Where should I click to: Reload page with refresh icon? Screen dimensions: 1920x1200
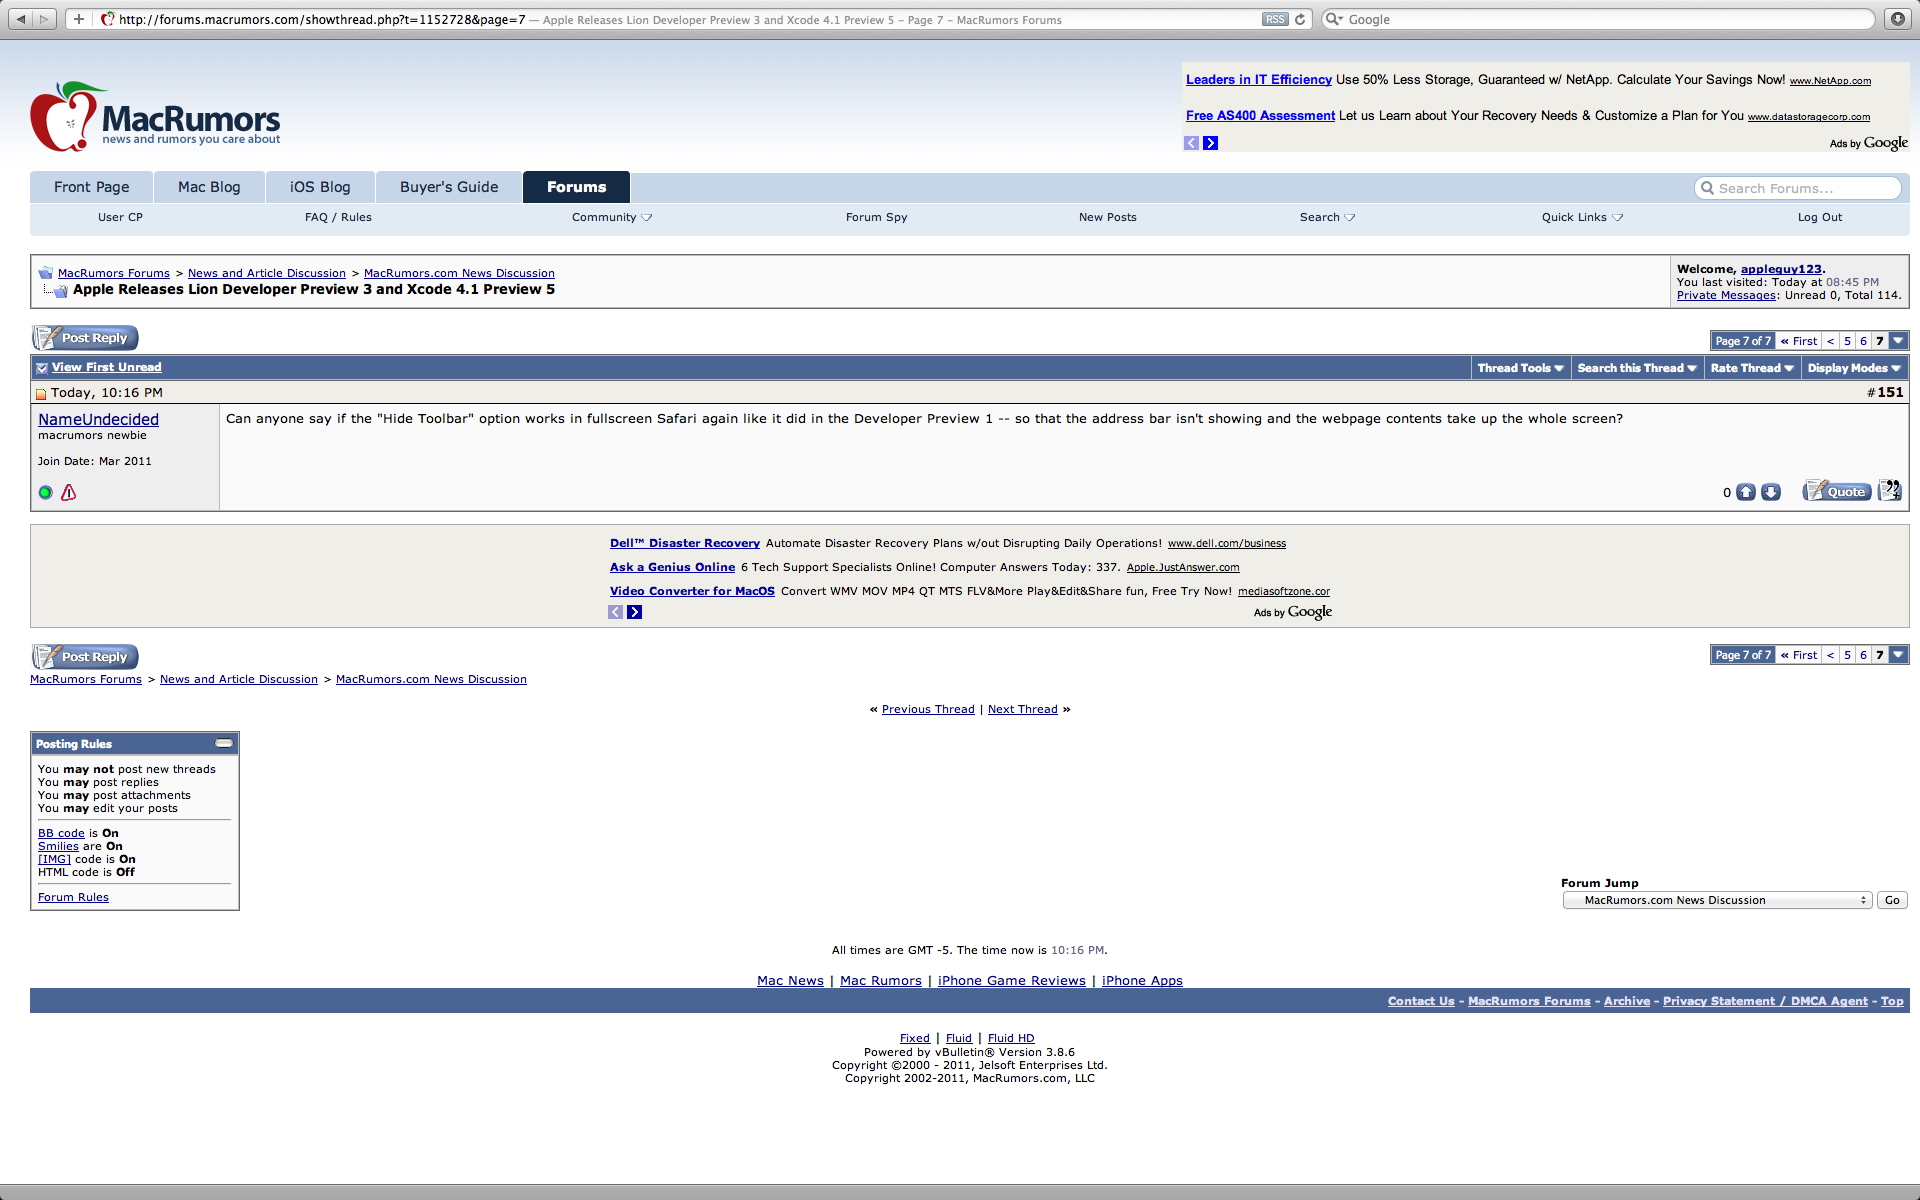pos(1300,19)
